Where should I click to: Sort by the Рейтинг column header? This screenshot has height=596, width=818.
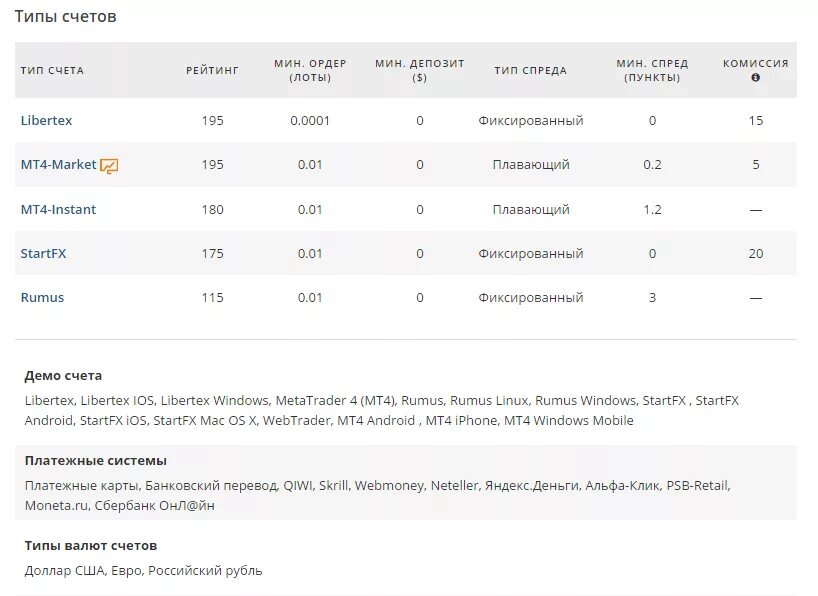(x=212, y=70)
